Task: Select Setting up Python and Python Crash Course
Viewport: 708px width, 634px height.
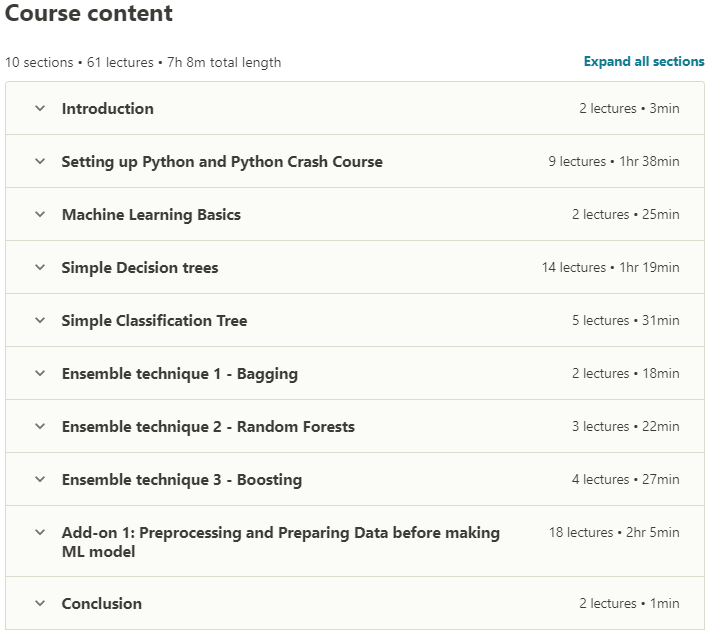Action: [222, 162]
